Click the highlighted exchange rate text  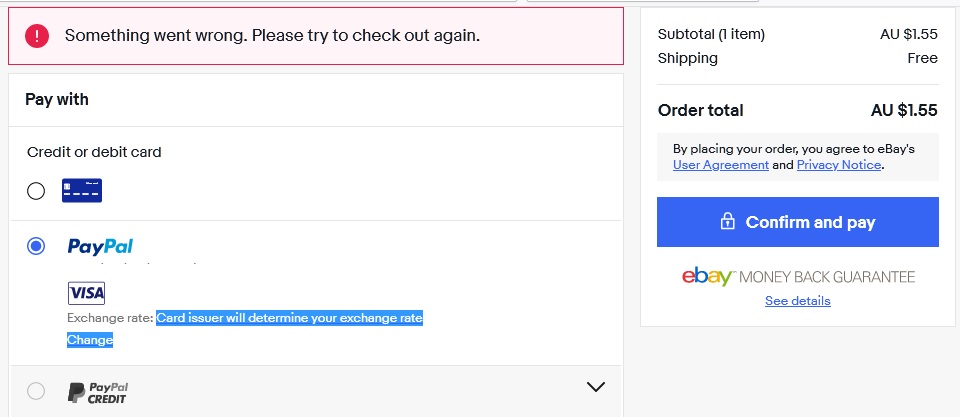click(x=290, y=318)
